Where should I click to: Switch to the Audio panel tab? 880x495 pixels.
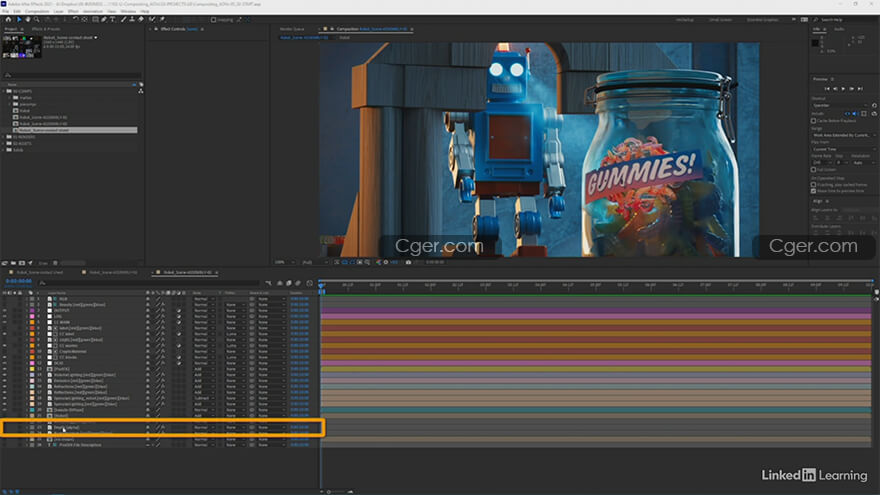839,29
